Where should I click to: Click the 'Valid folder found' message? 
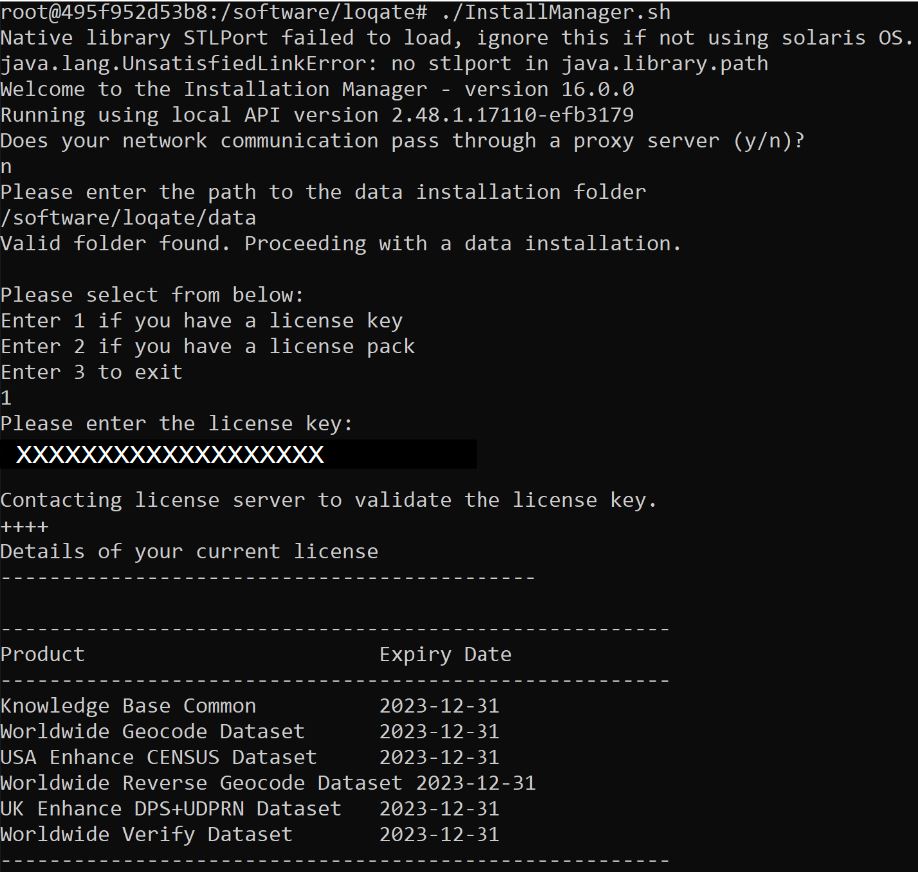(x=340, y=244)
